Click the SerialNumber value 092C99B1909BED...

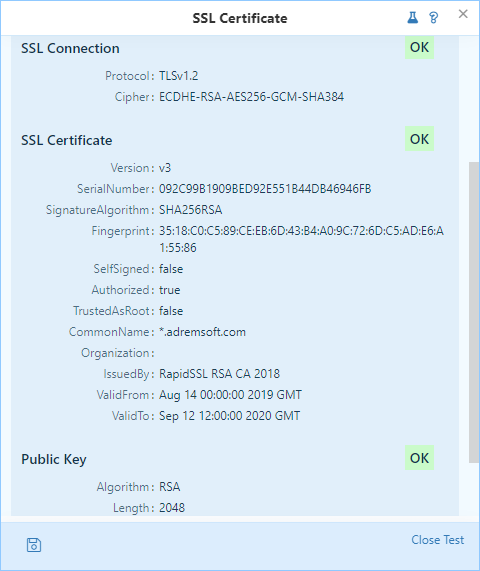point(265,189)
